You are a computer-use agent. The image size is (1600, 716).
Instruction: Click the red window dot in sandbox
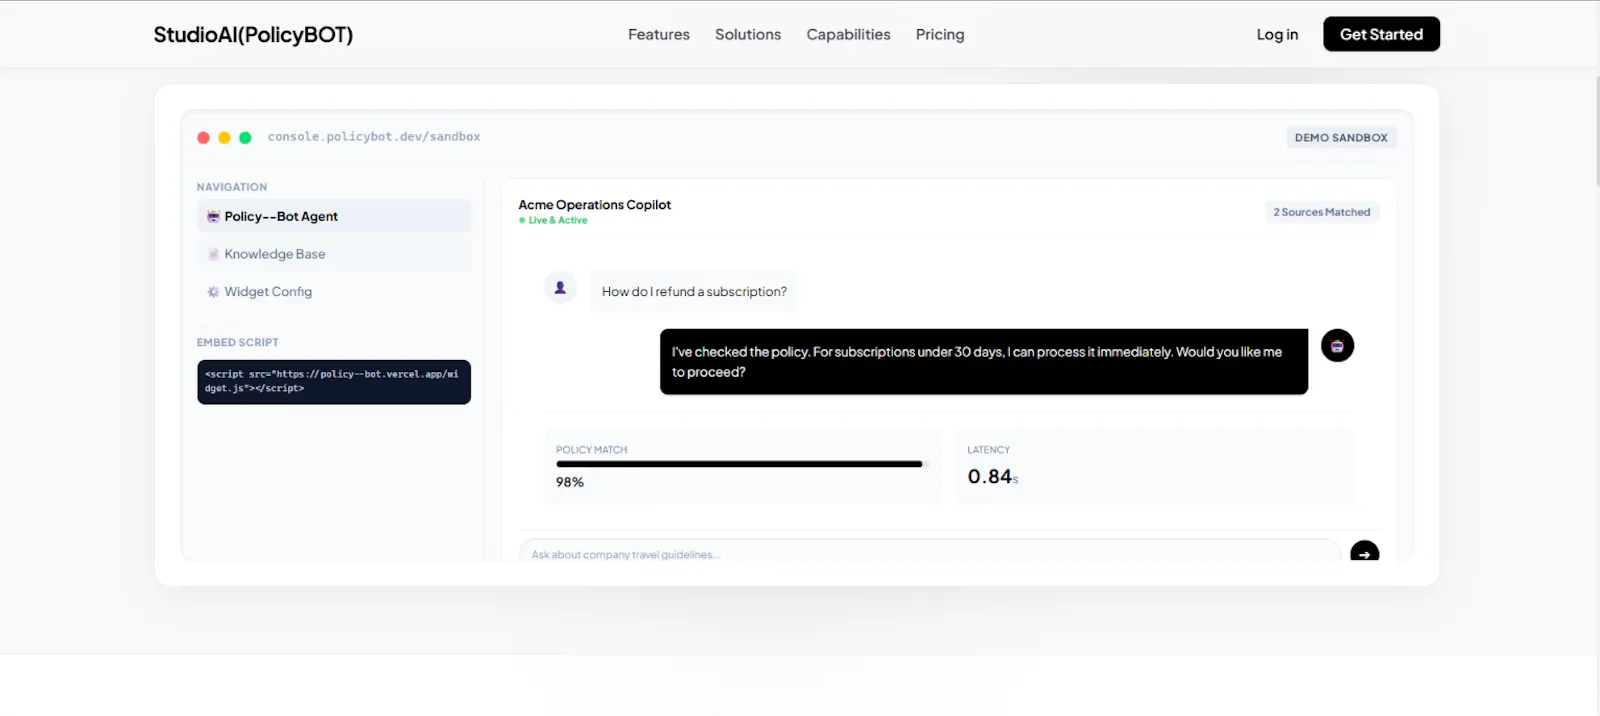click(x=204, y=138)
